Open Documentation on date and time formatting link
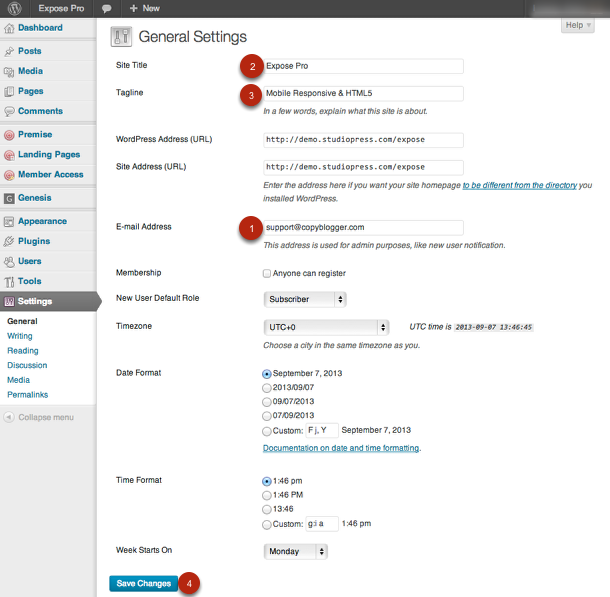This screenshot has width=610, height=597. [341, 448]
